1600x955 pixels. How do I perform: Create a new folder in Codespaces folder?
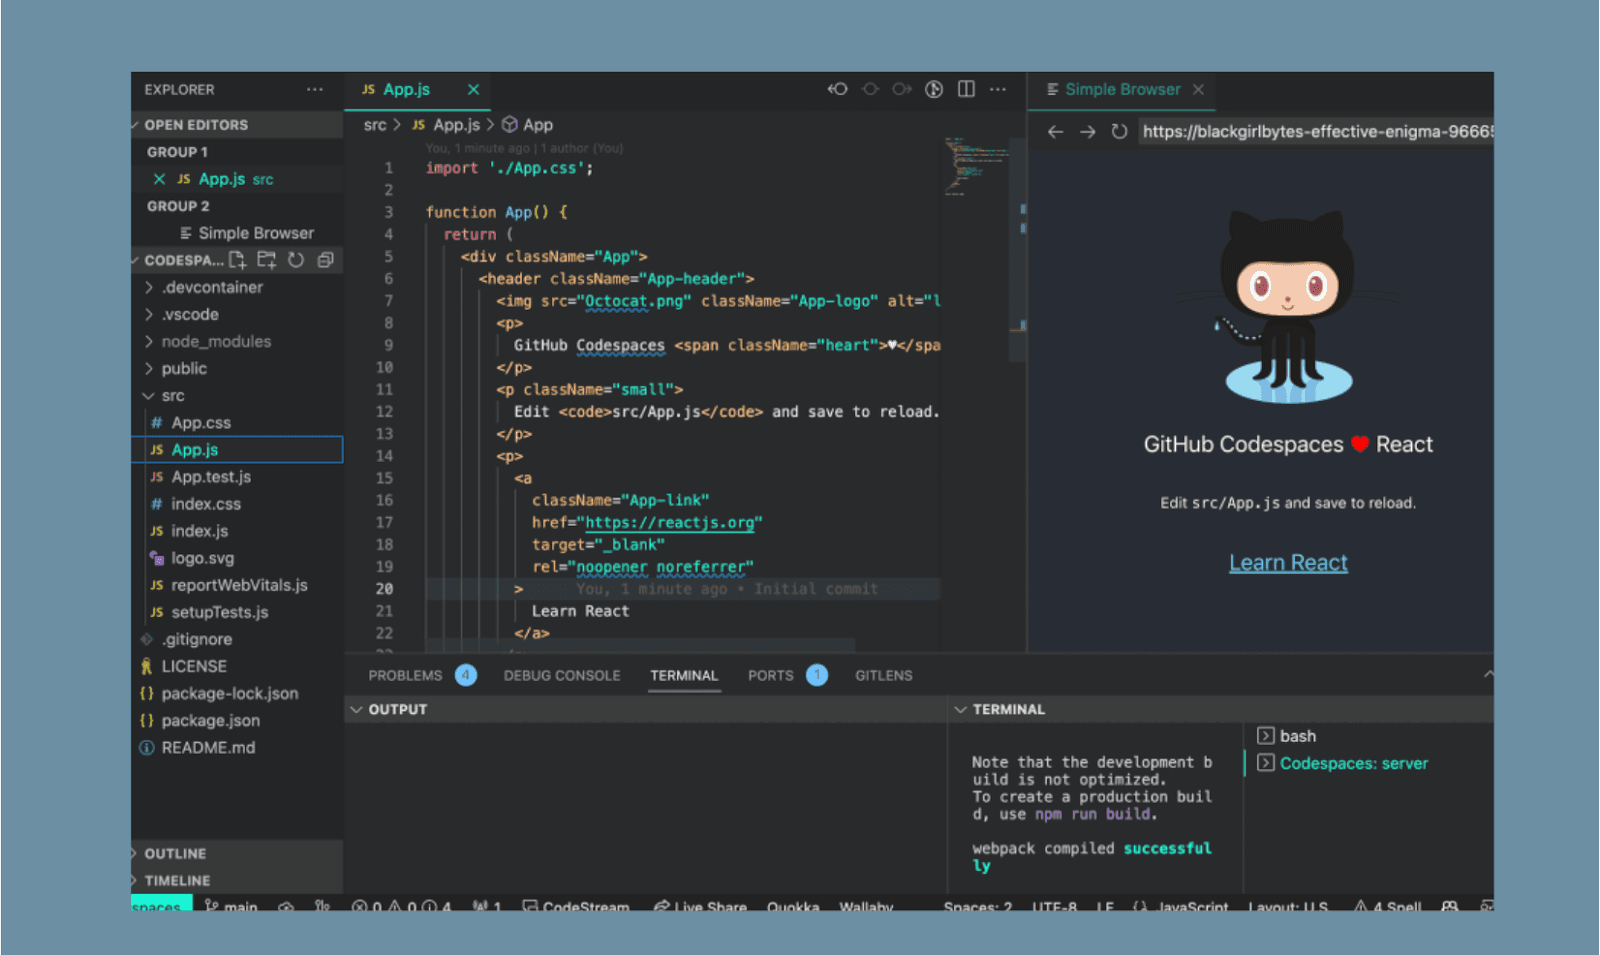pos(266,260)
